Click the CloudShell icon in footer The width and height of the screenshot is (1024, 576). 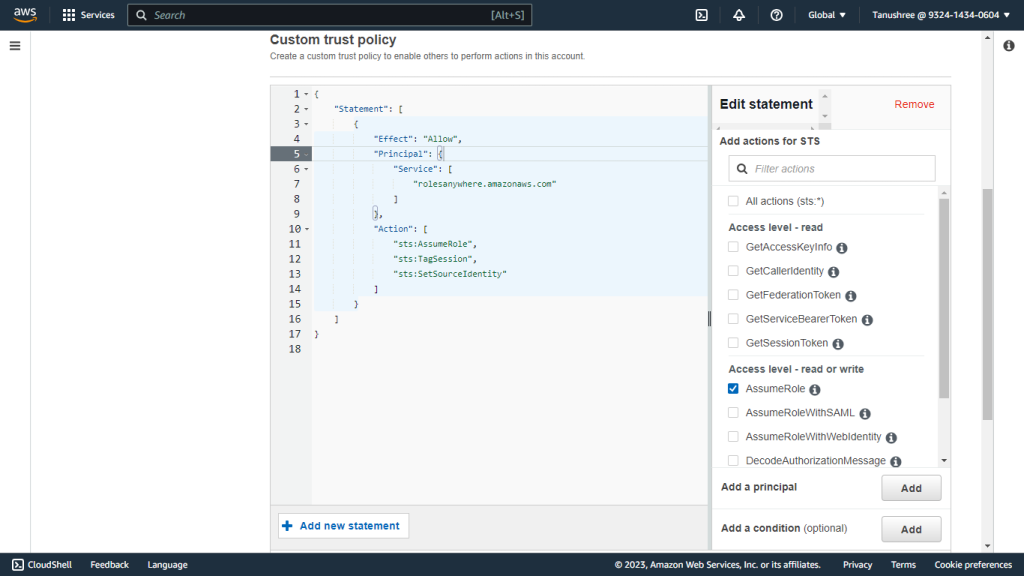click(18, 564)
